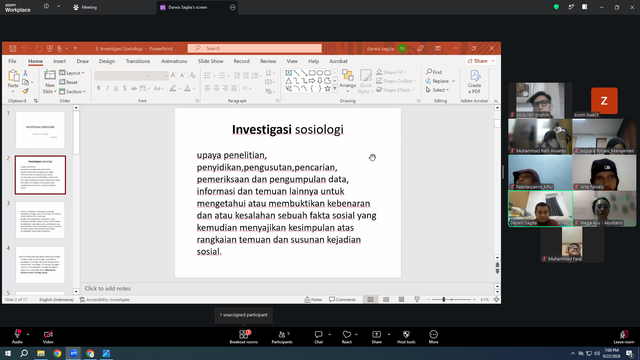The width and height of the screenshot is (640, 360).
Task: Switch to the Animations tab
Action: coord(174,61)
